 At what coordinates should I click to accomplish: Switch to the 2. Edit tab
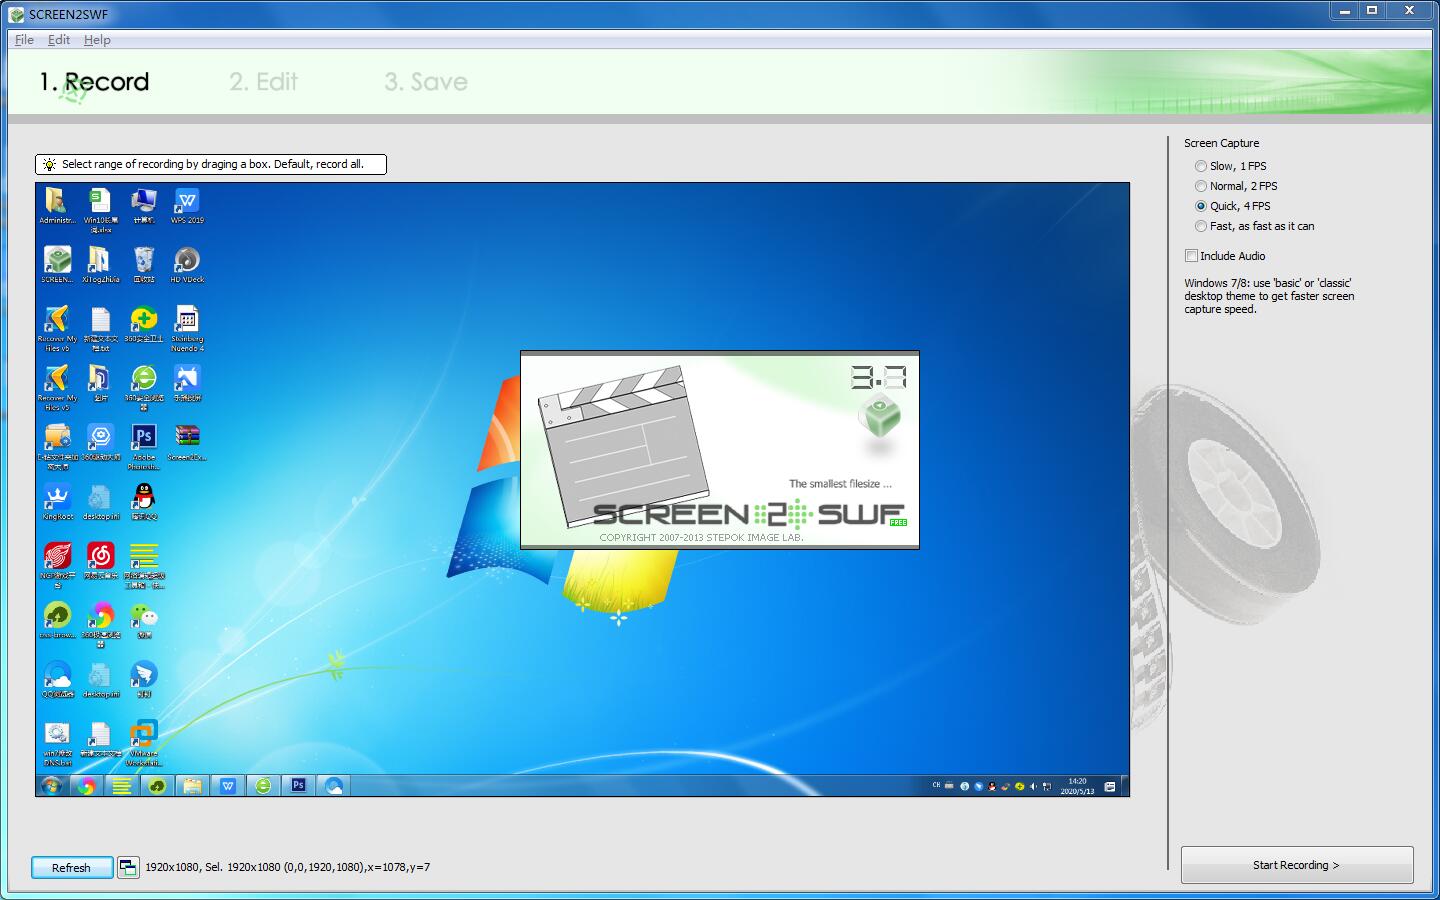(263, 82)
